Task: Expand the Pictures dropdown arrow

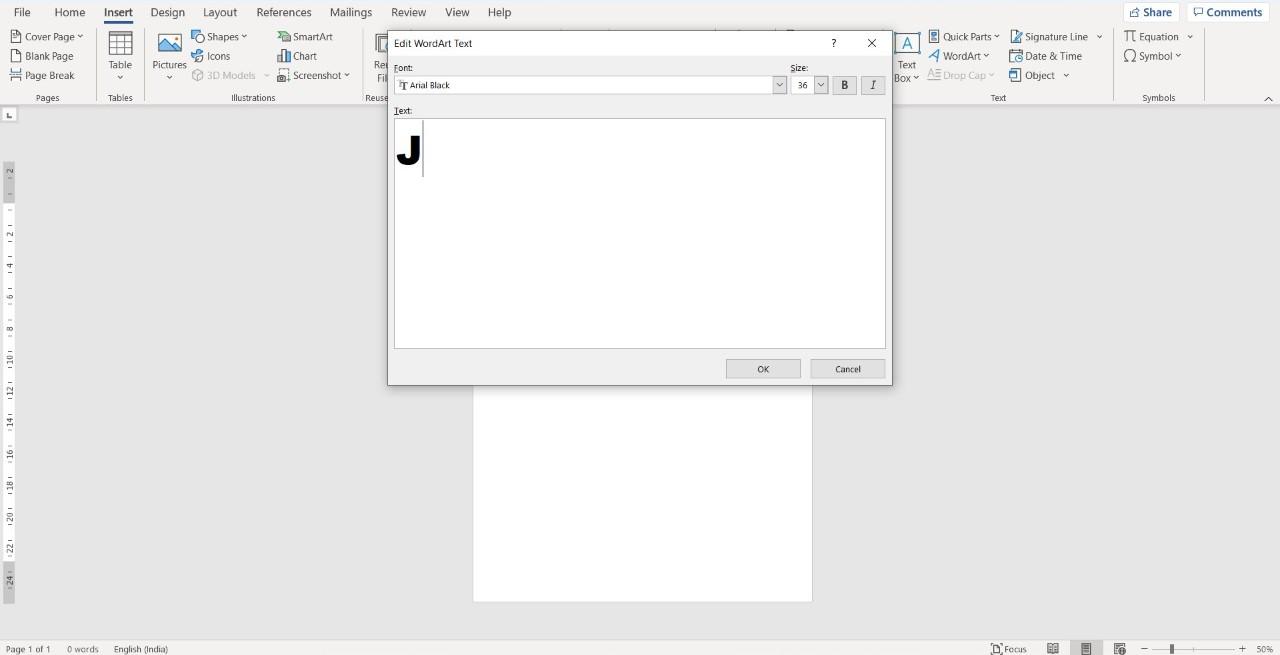Action: [169, 77]
